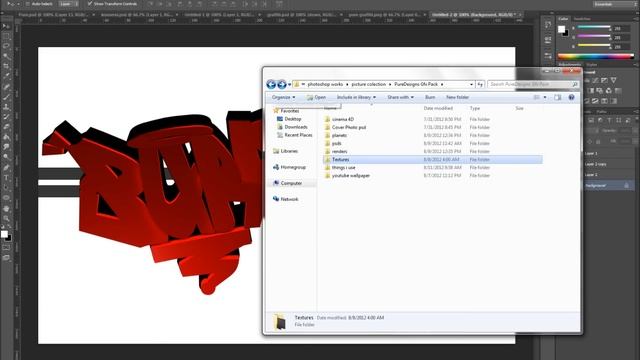Viewport: 640px width, 360px height.
Task: Select the Quick Selection tool
Action: 6,56
